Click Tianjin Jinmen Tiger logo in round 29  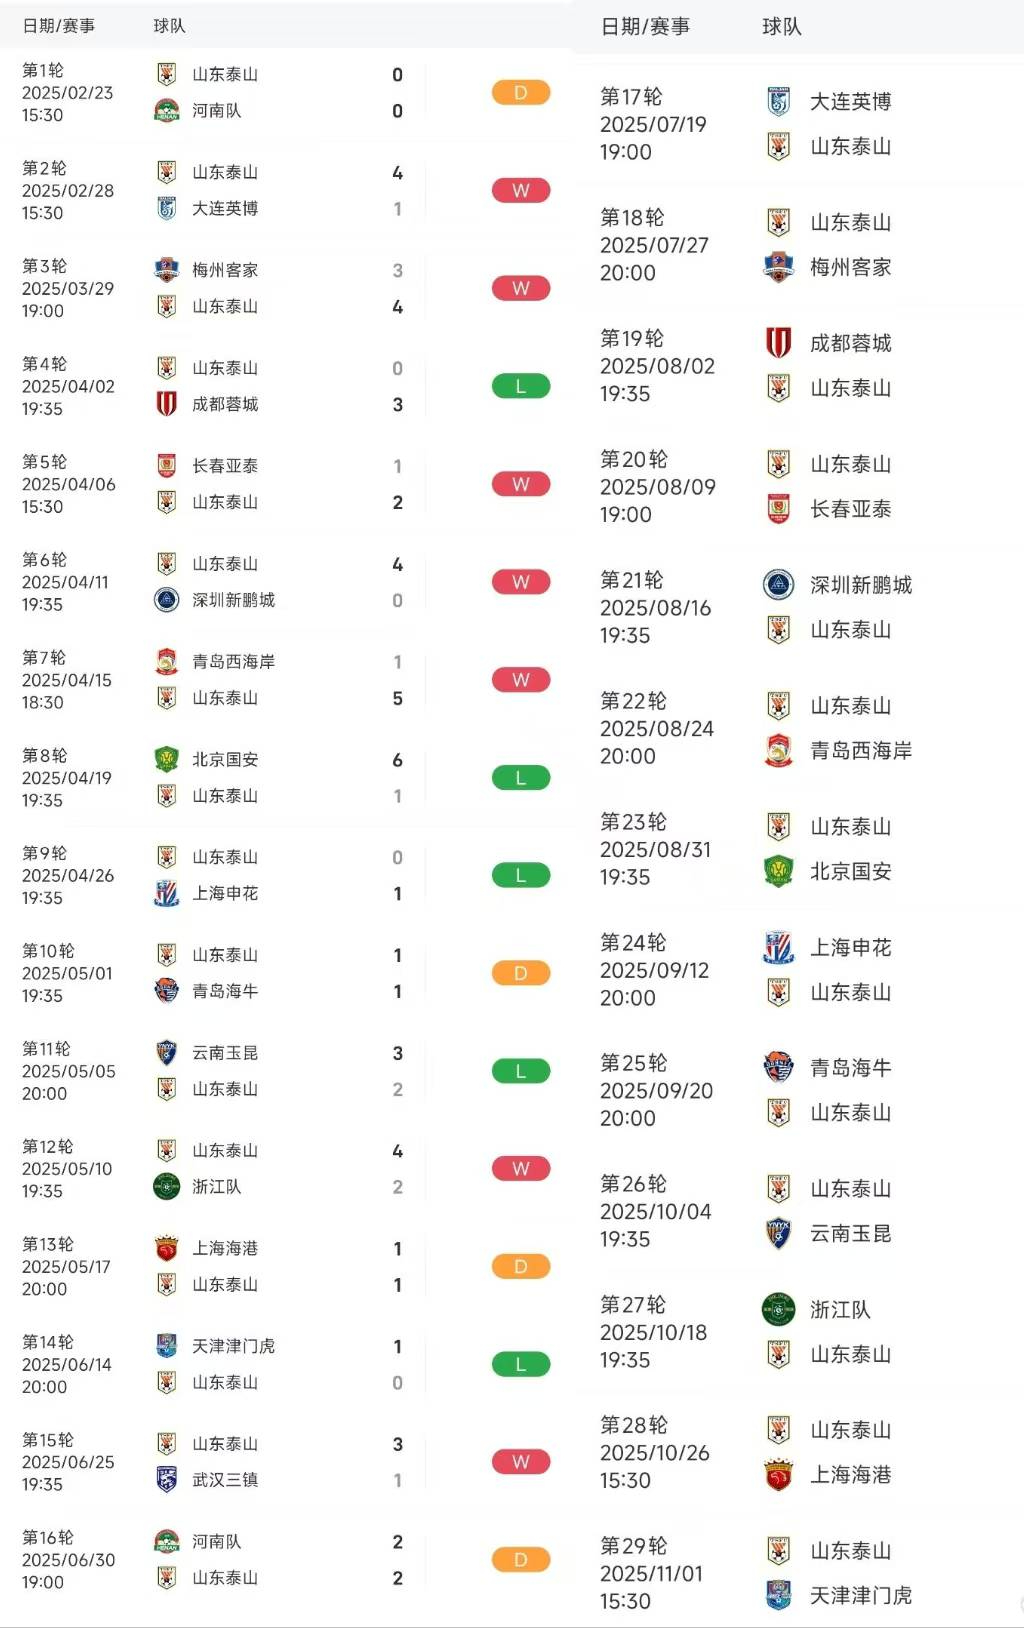coord(778,1595)
